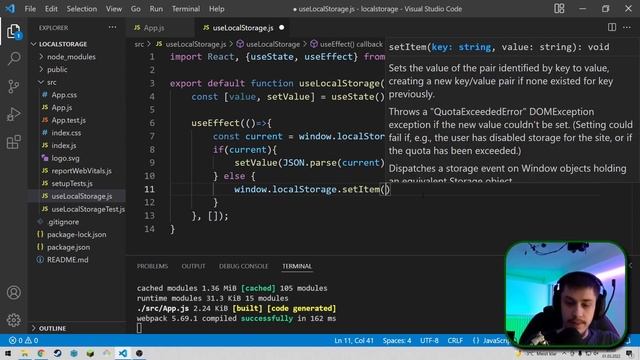
Task: Open VS Code taskbar icon
Action: 123,353
